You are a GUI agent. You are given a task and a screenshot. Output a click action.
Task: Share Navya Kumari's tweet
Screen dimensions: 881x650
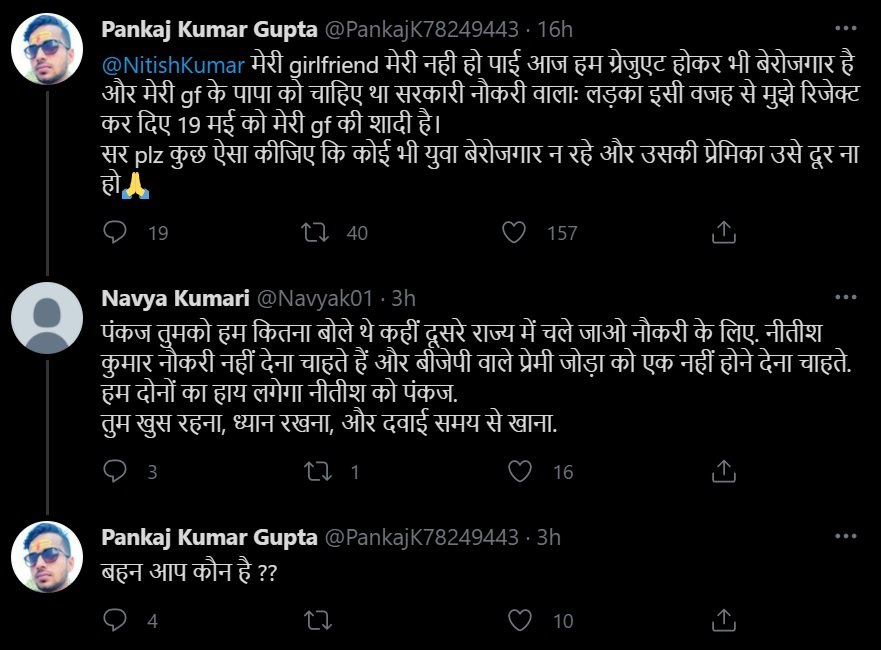point(722,472)
